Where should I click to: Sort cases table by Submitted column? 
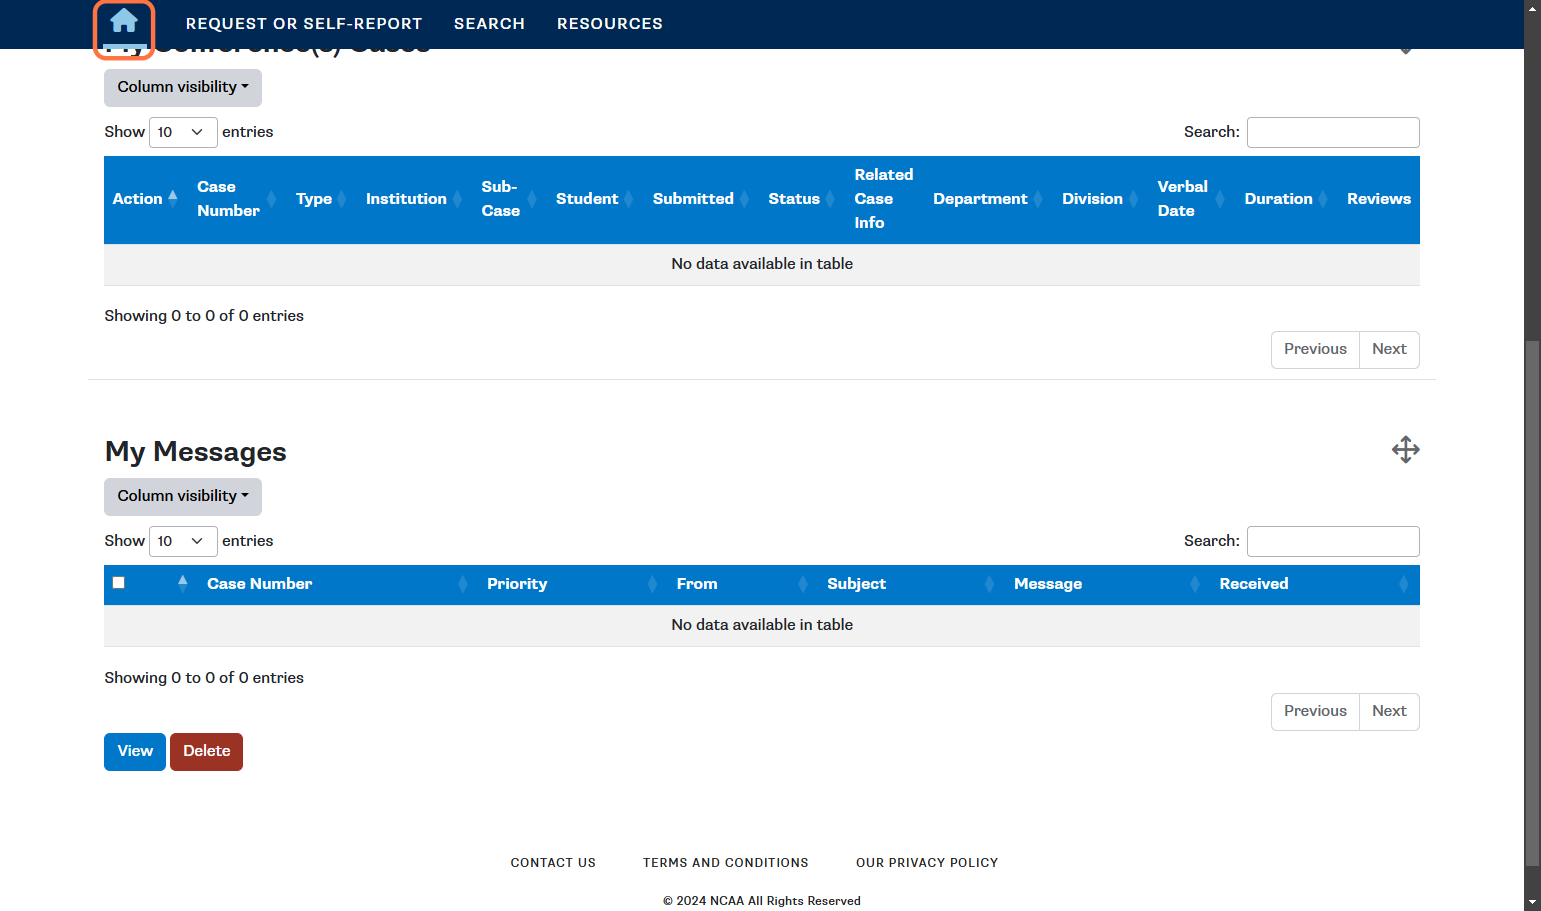[x=702, y=199]
